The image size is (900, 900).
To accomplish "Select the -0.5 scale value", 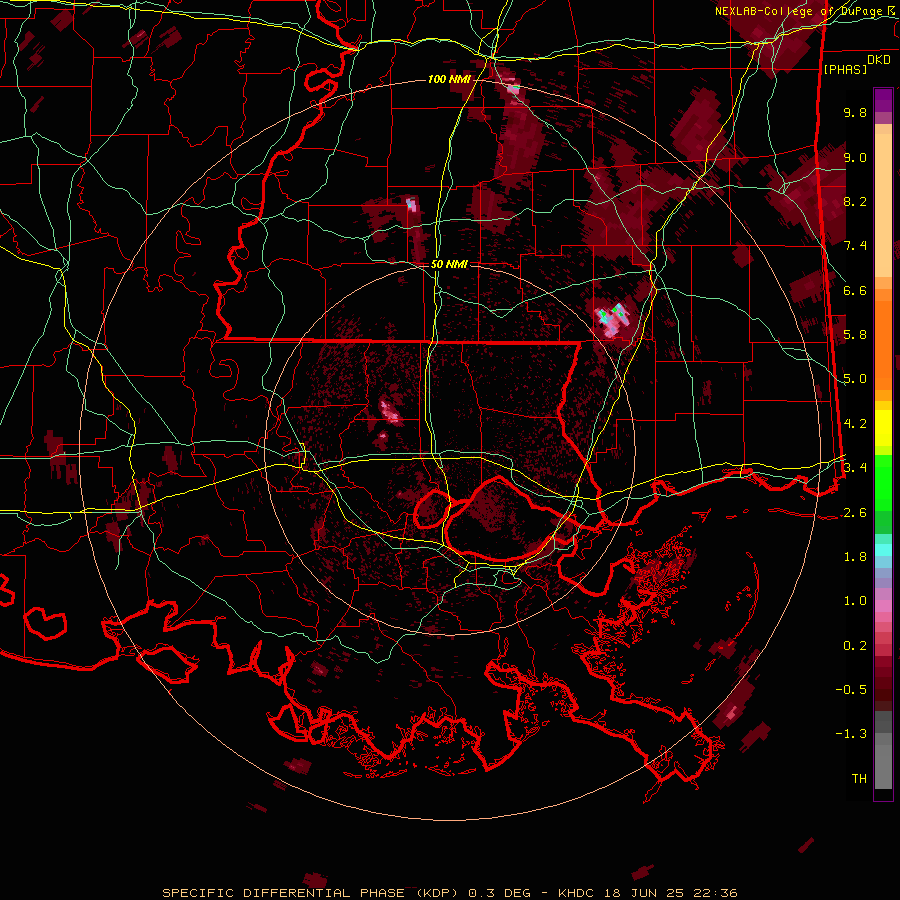I will coord(851,690).
